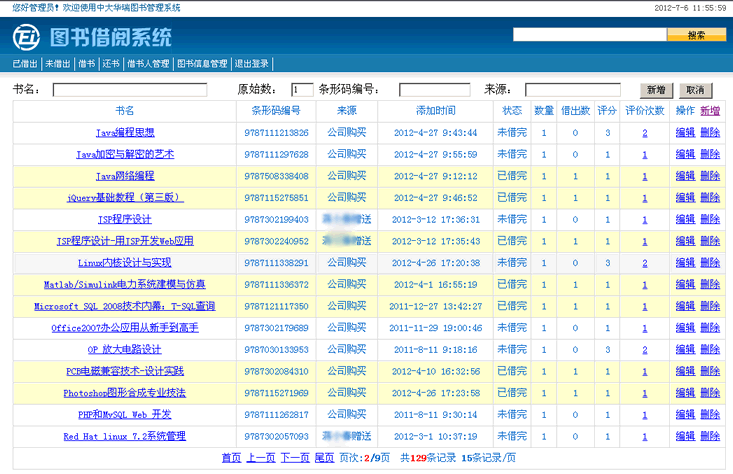Click the Ei logo icon in the header

[26, 37]
